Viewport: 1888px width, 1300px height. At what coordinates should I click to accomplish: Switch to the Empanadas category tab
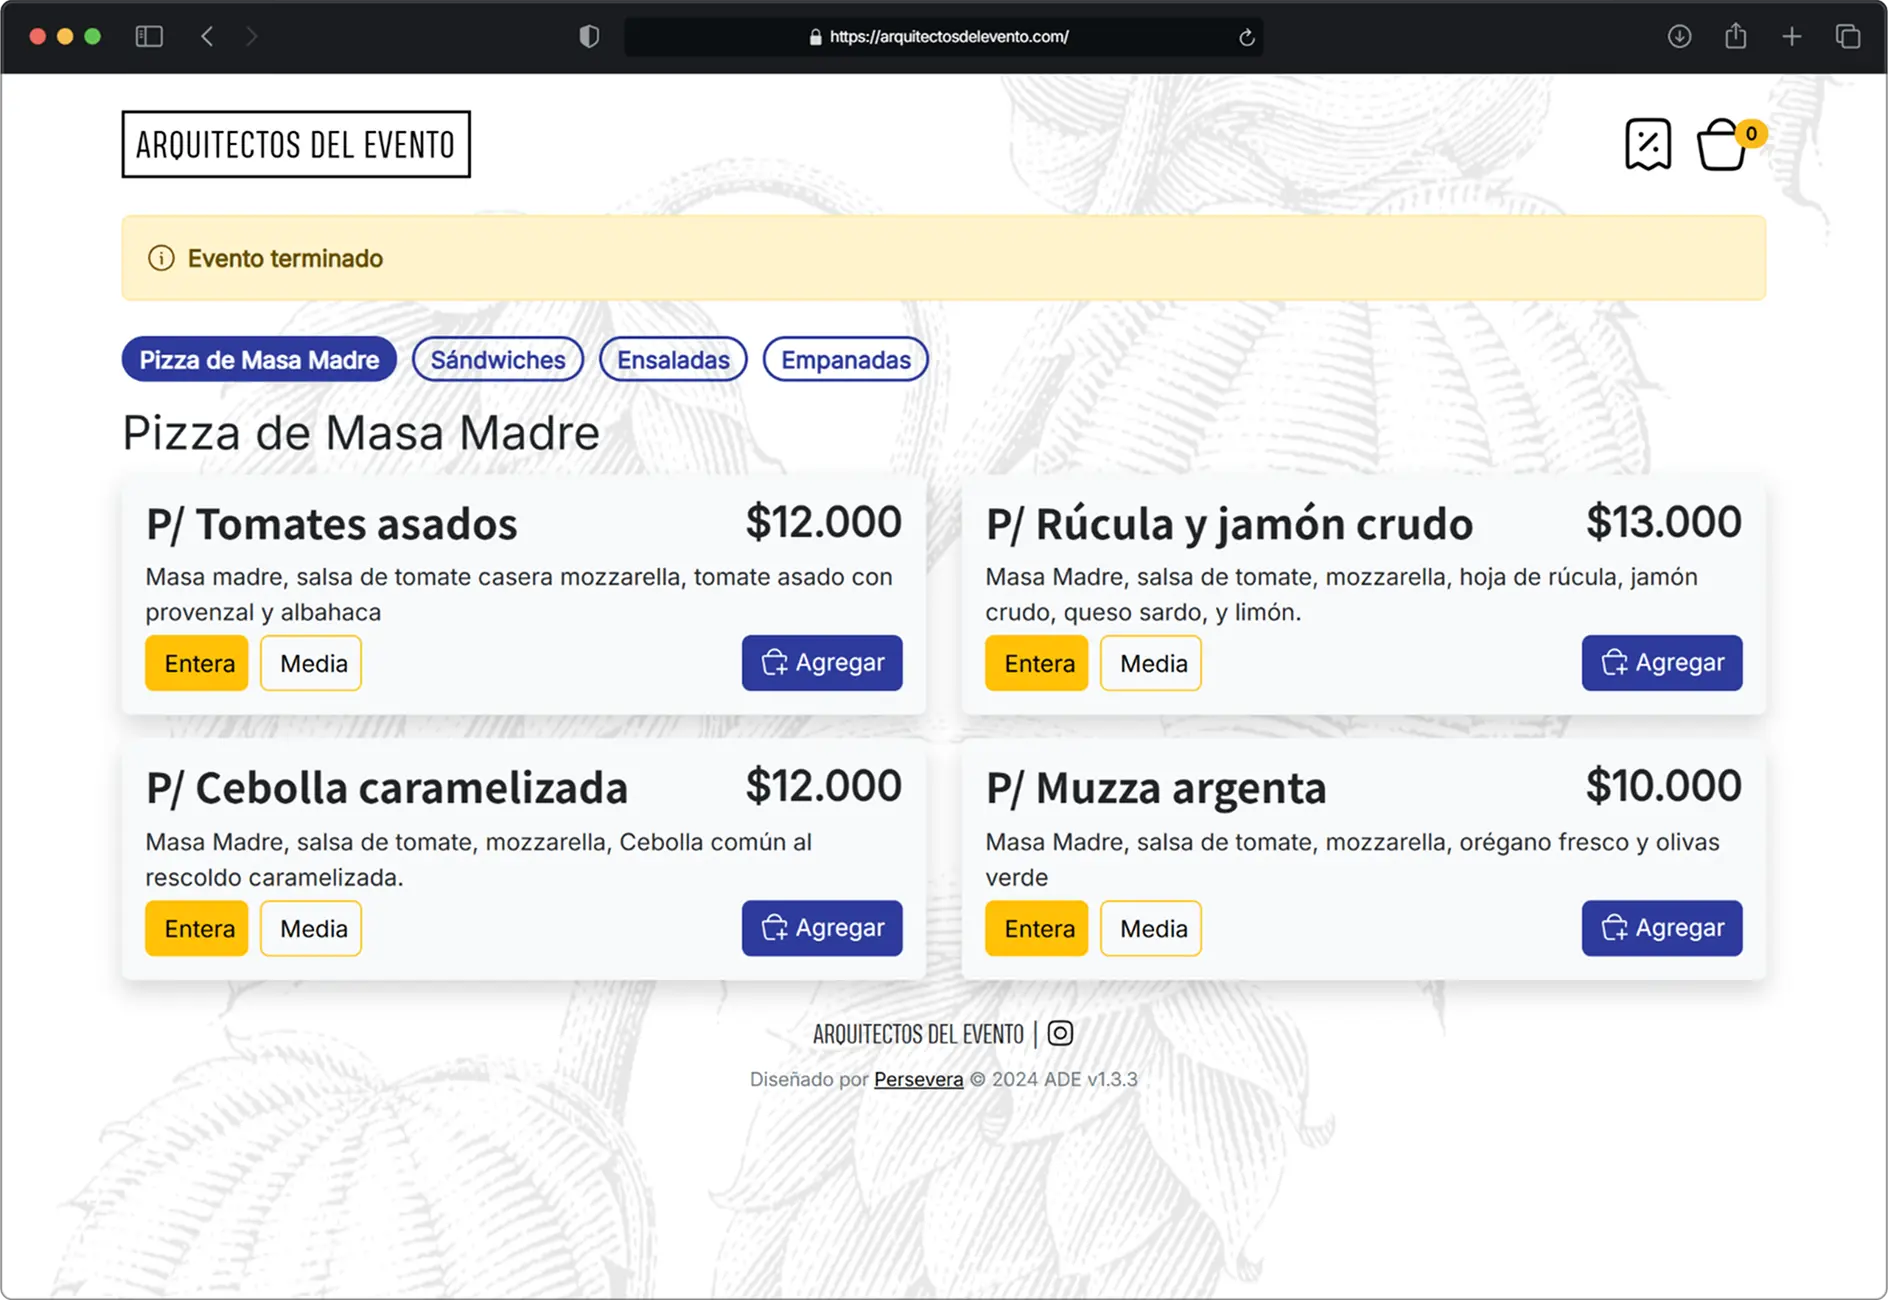(x=845, y=360)
